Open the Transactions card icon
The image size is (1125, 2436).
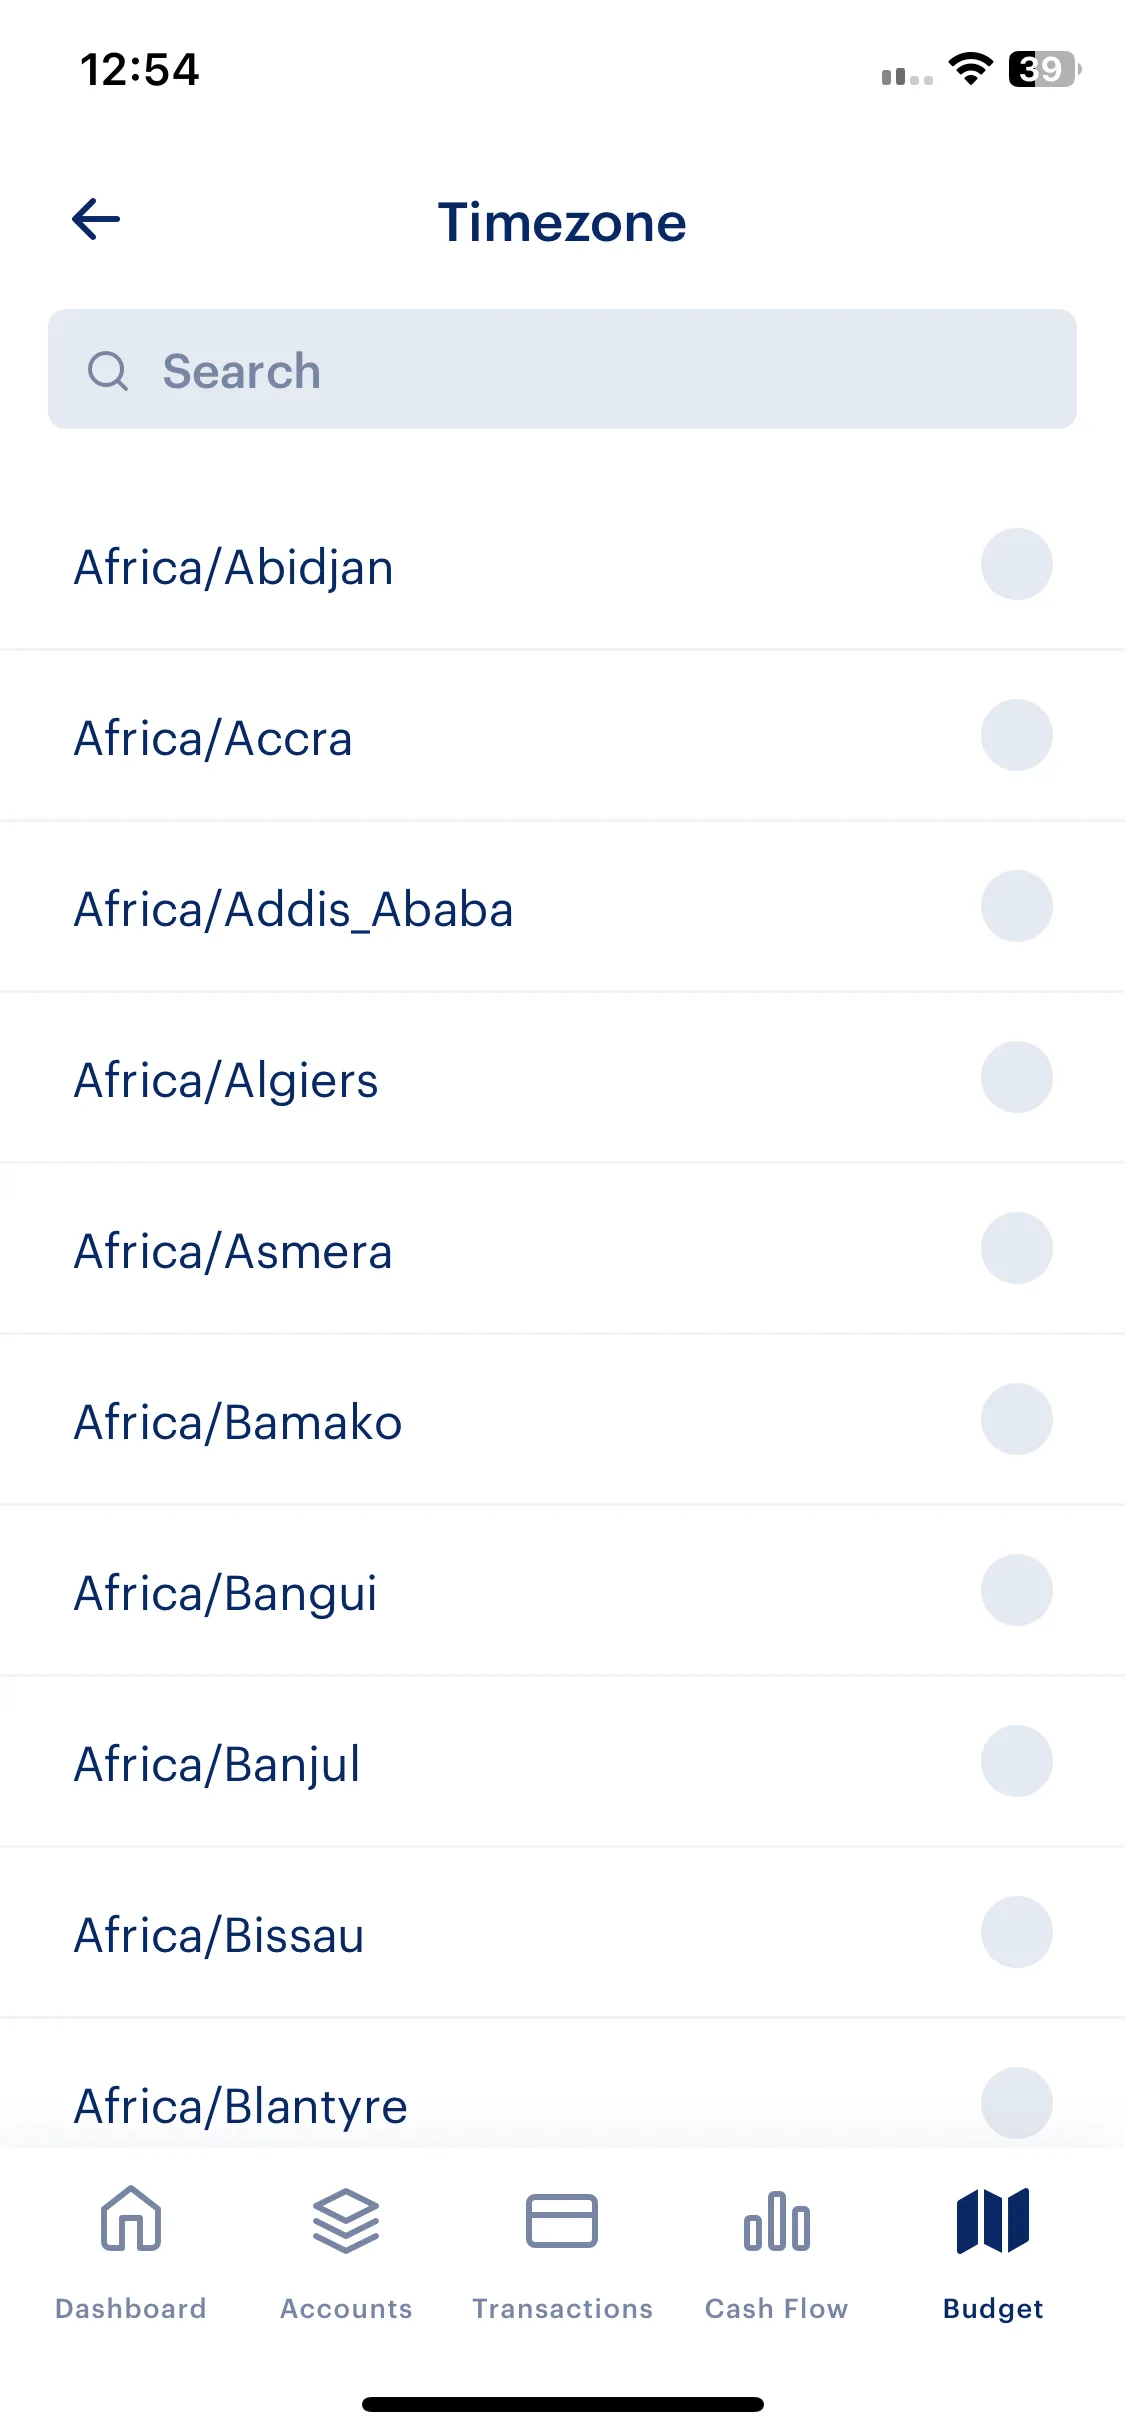[562, 2220]
